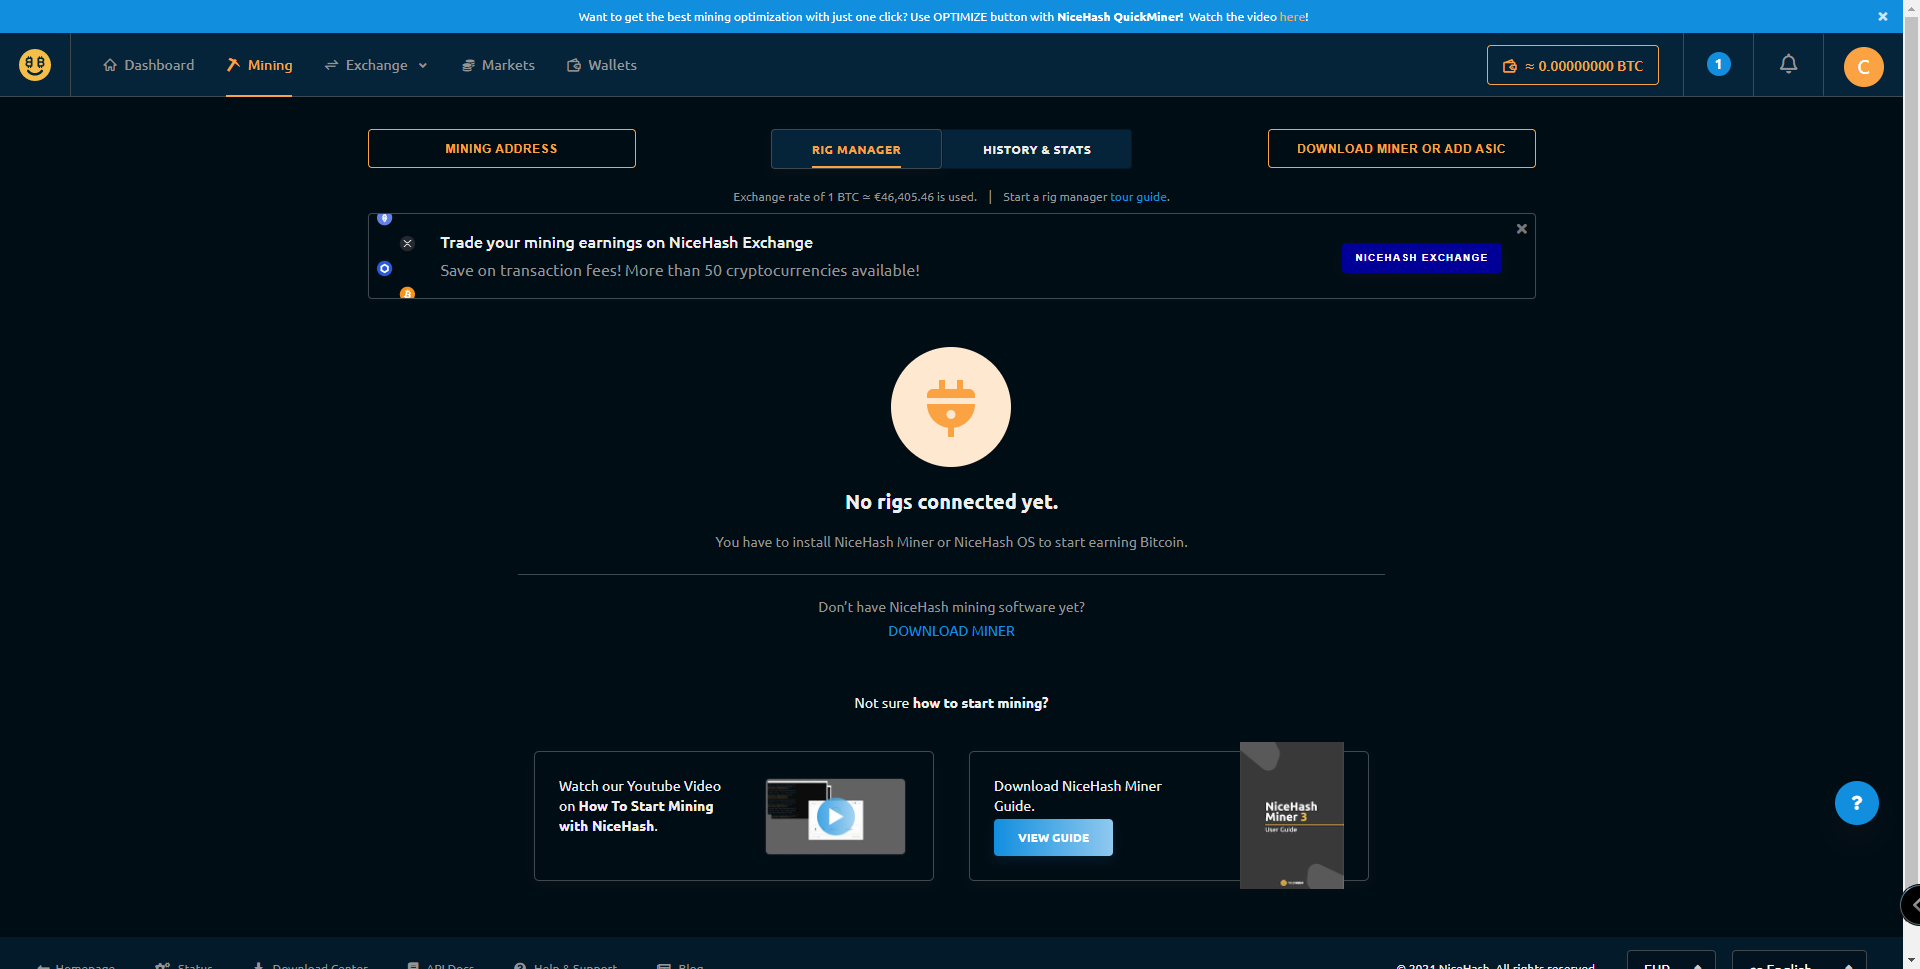The image size is (1920, 969).
Task: Click the Chainlink coin icon in the promo banner
Action: point(384,269)
